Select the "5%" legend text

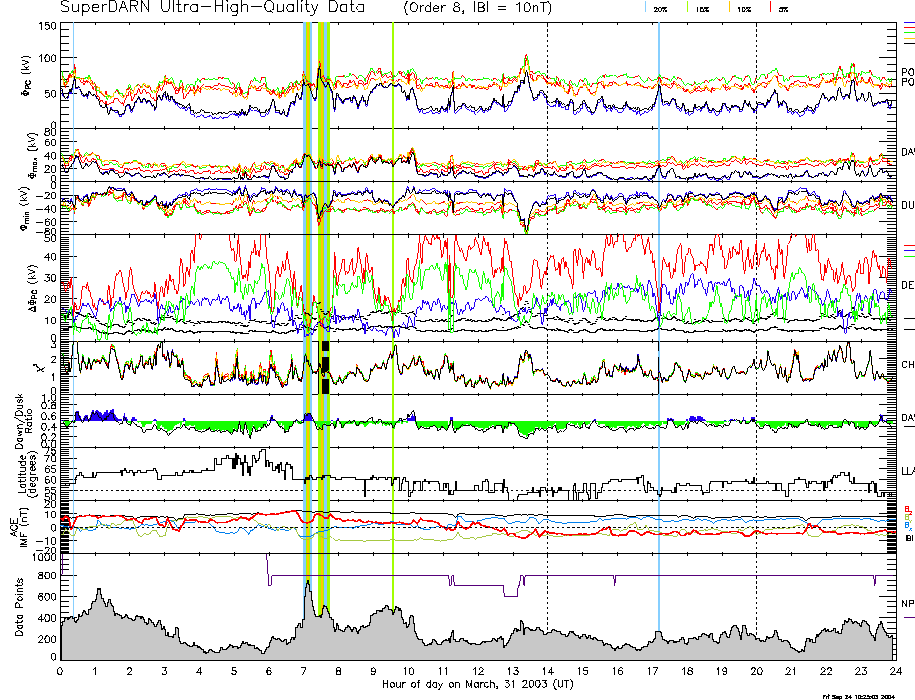[783, 9]
